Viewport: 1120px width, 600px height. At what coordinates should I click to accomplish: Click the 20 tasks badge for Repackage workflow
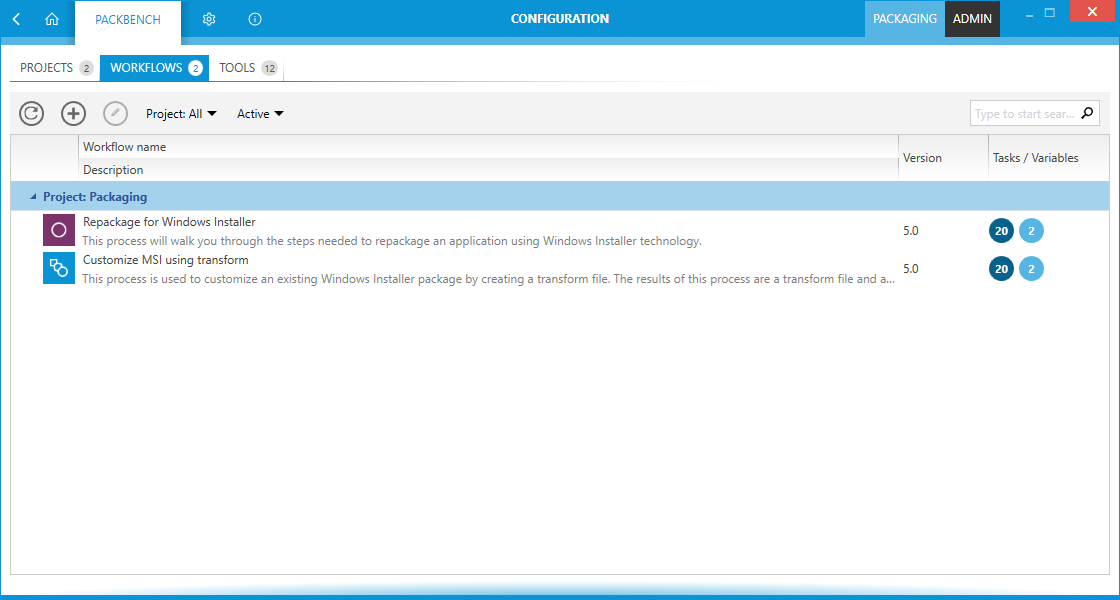(1001, 230)
